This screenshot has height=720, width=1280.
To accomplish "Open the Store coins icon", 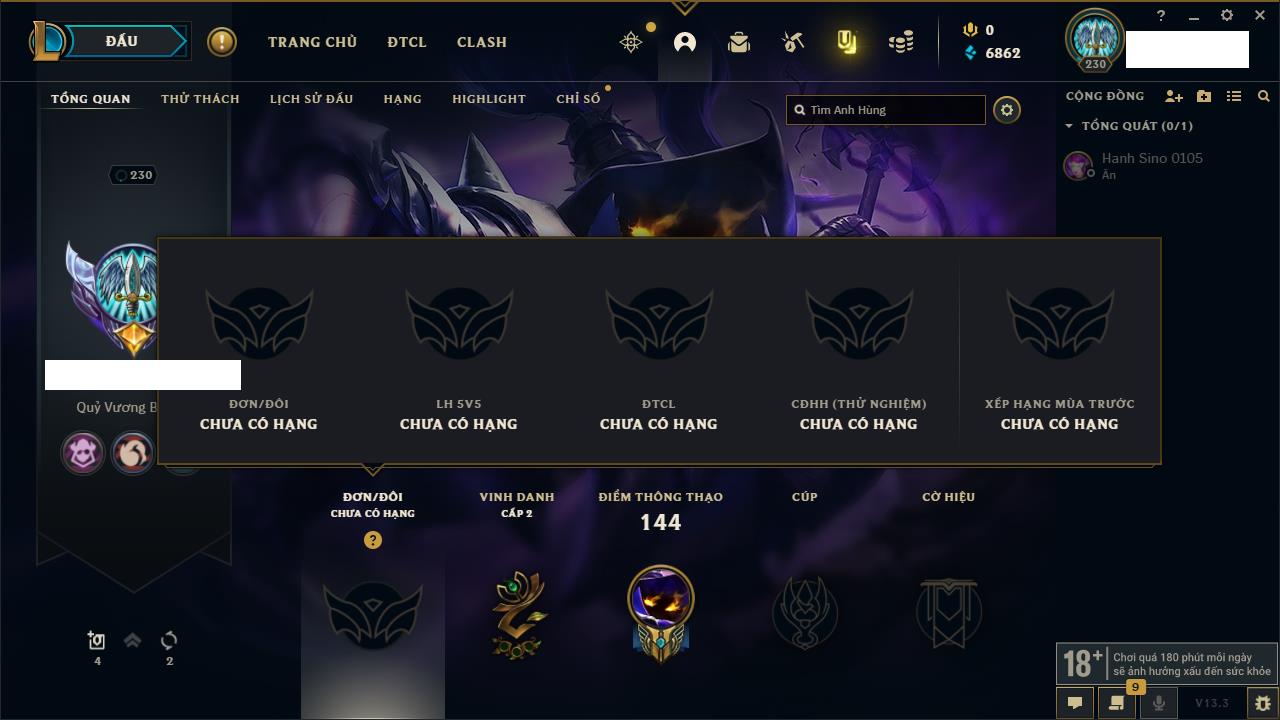I will pyautogui.click(x=901, y=42).
